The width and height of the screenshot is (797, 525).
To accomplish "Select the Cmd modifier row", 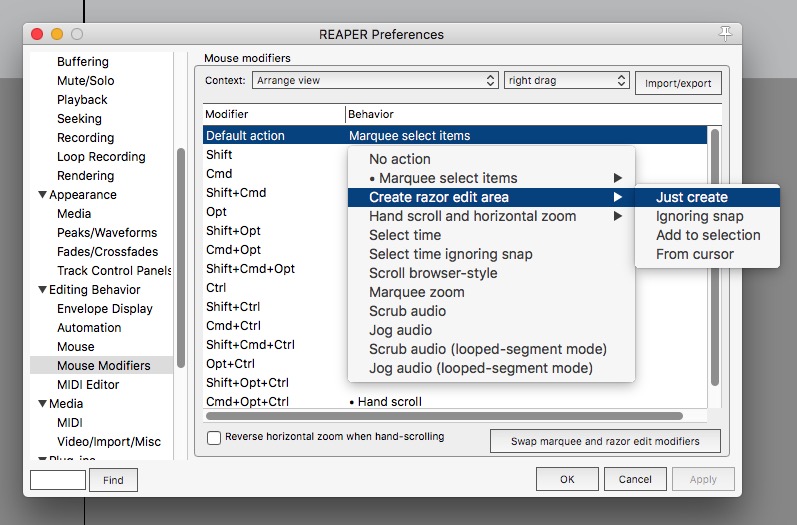I will 274,174.
